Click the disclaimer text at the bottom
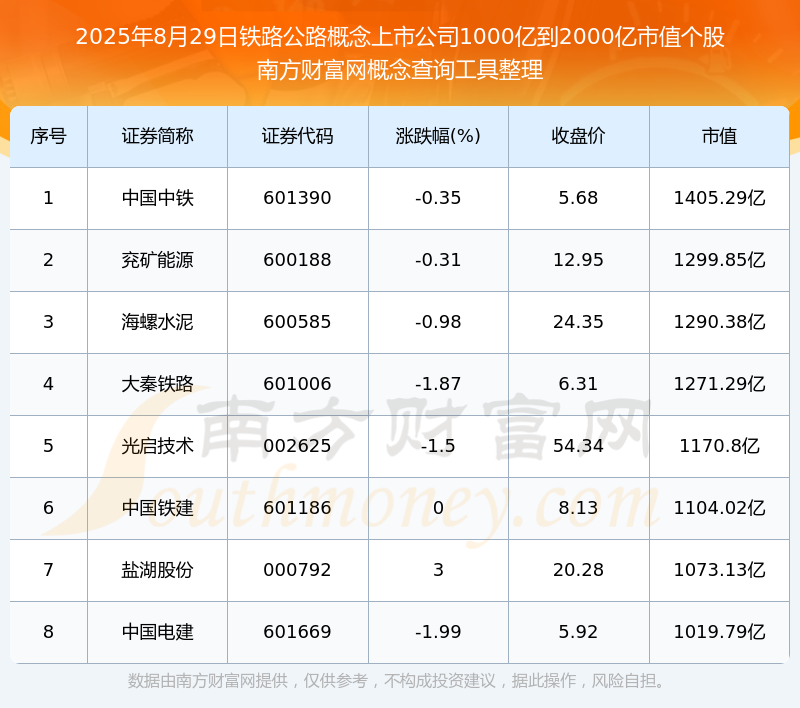The width and height of the screenshot is (800, 708). [x=396, y=681]
